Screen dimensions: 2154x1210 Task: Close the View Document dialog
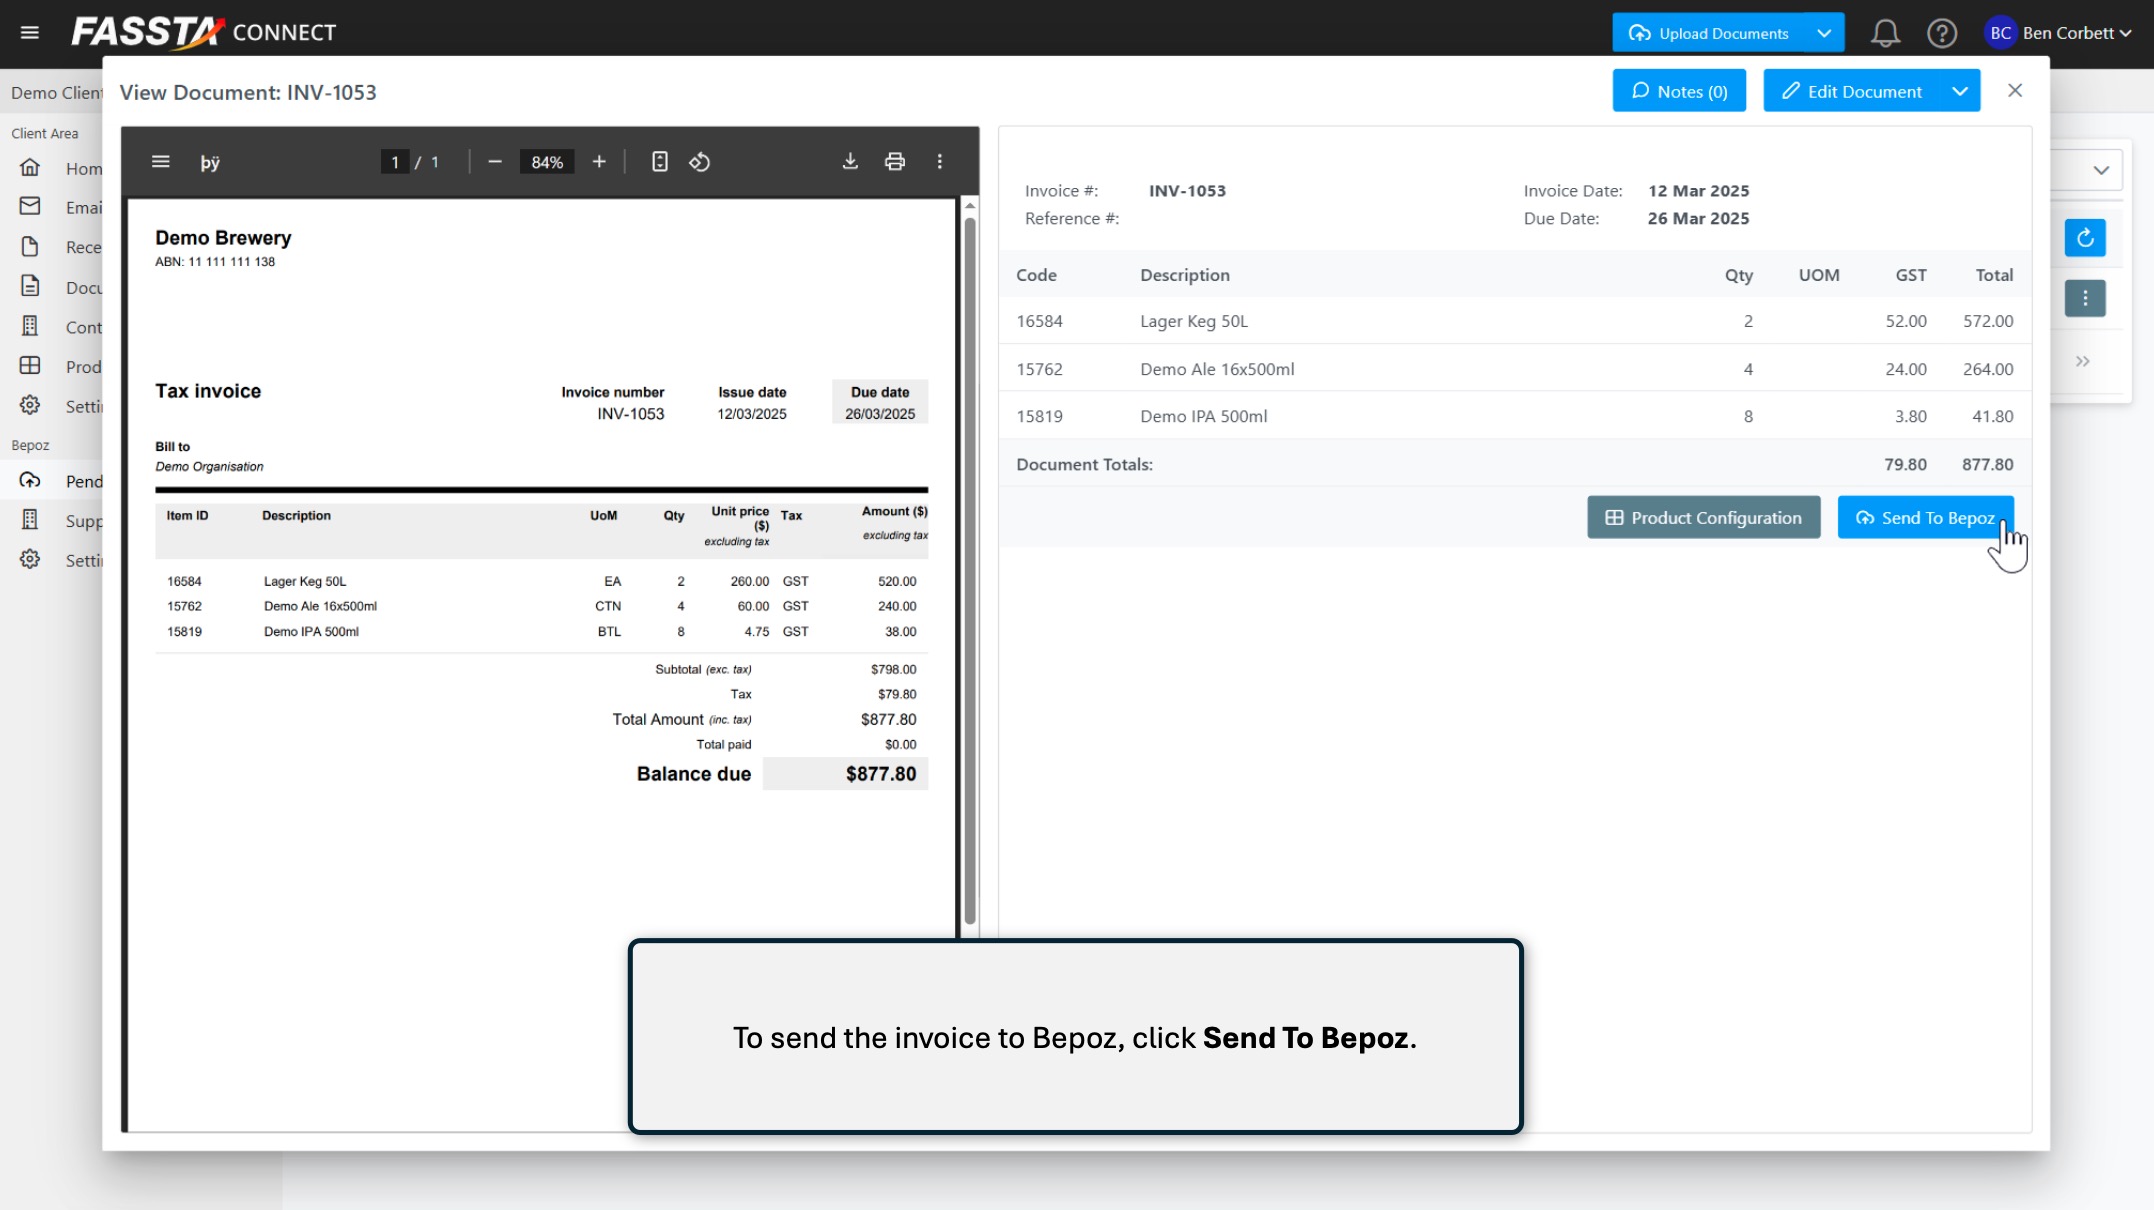2015,91
